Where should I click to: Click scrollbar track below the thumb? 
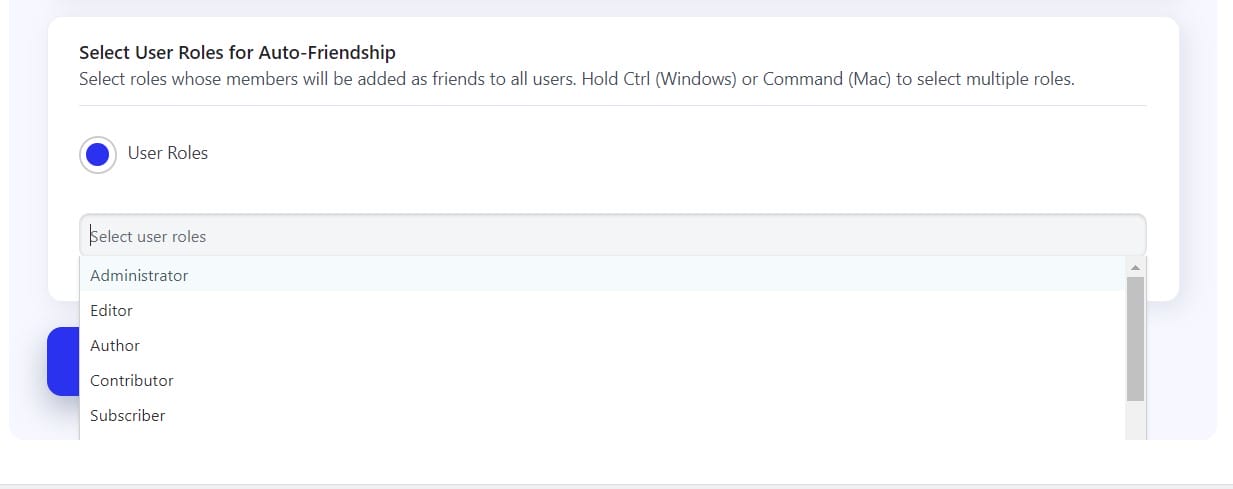coord(1135,420)
